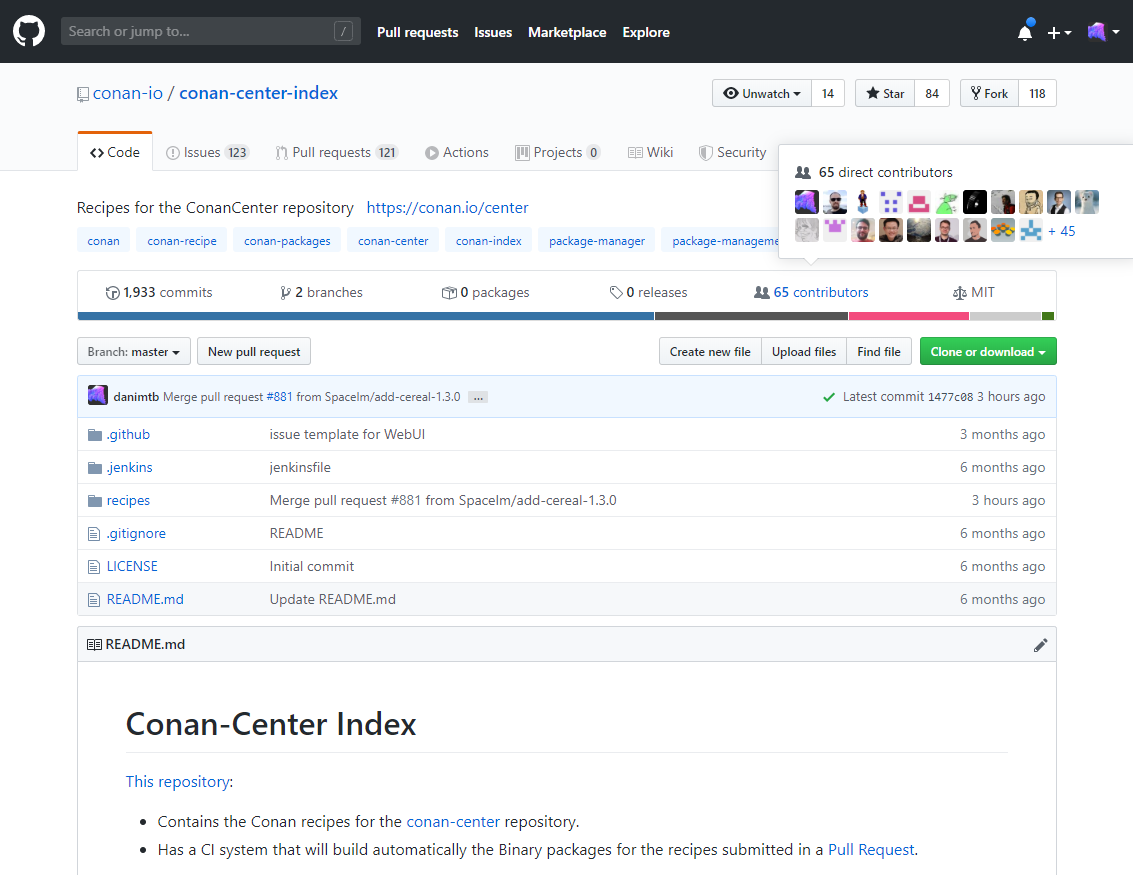Open the .jenkins folder
Screen dimensions: 1133x875
coord(130,467)
